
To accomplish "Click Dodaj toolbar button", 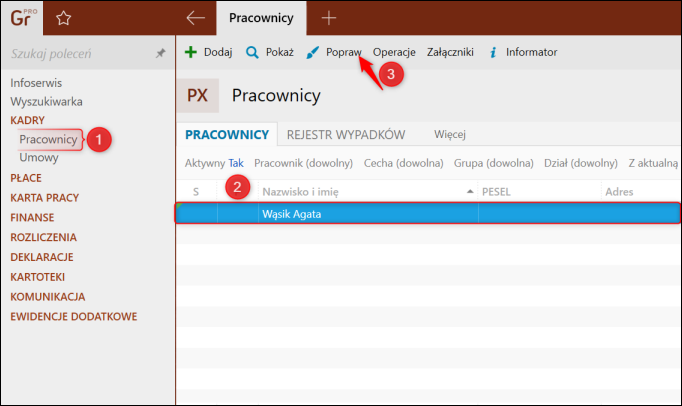I will coord(208,52).
